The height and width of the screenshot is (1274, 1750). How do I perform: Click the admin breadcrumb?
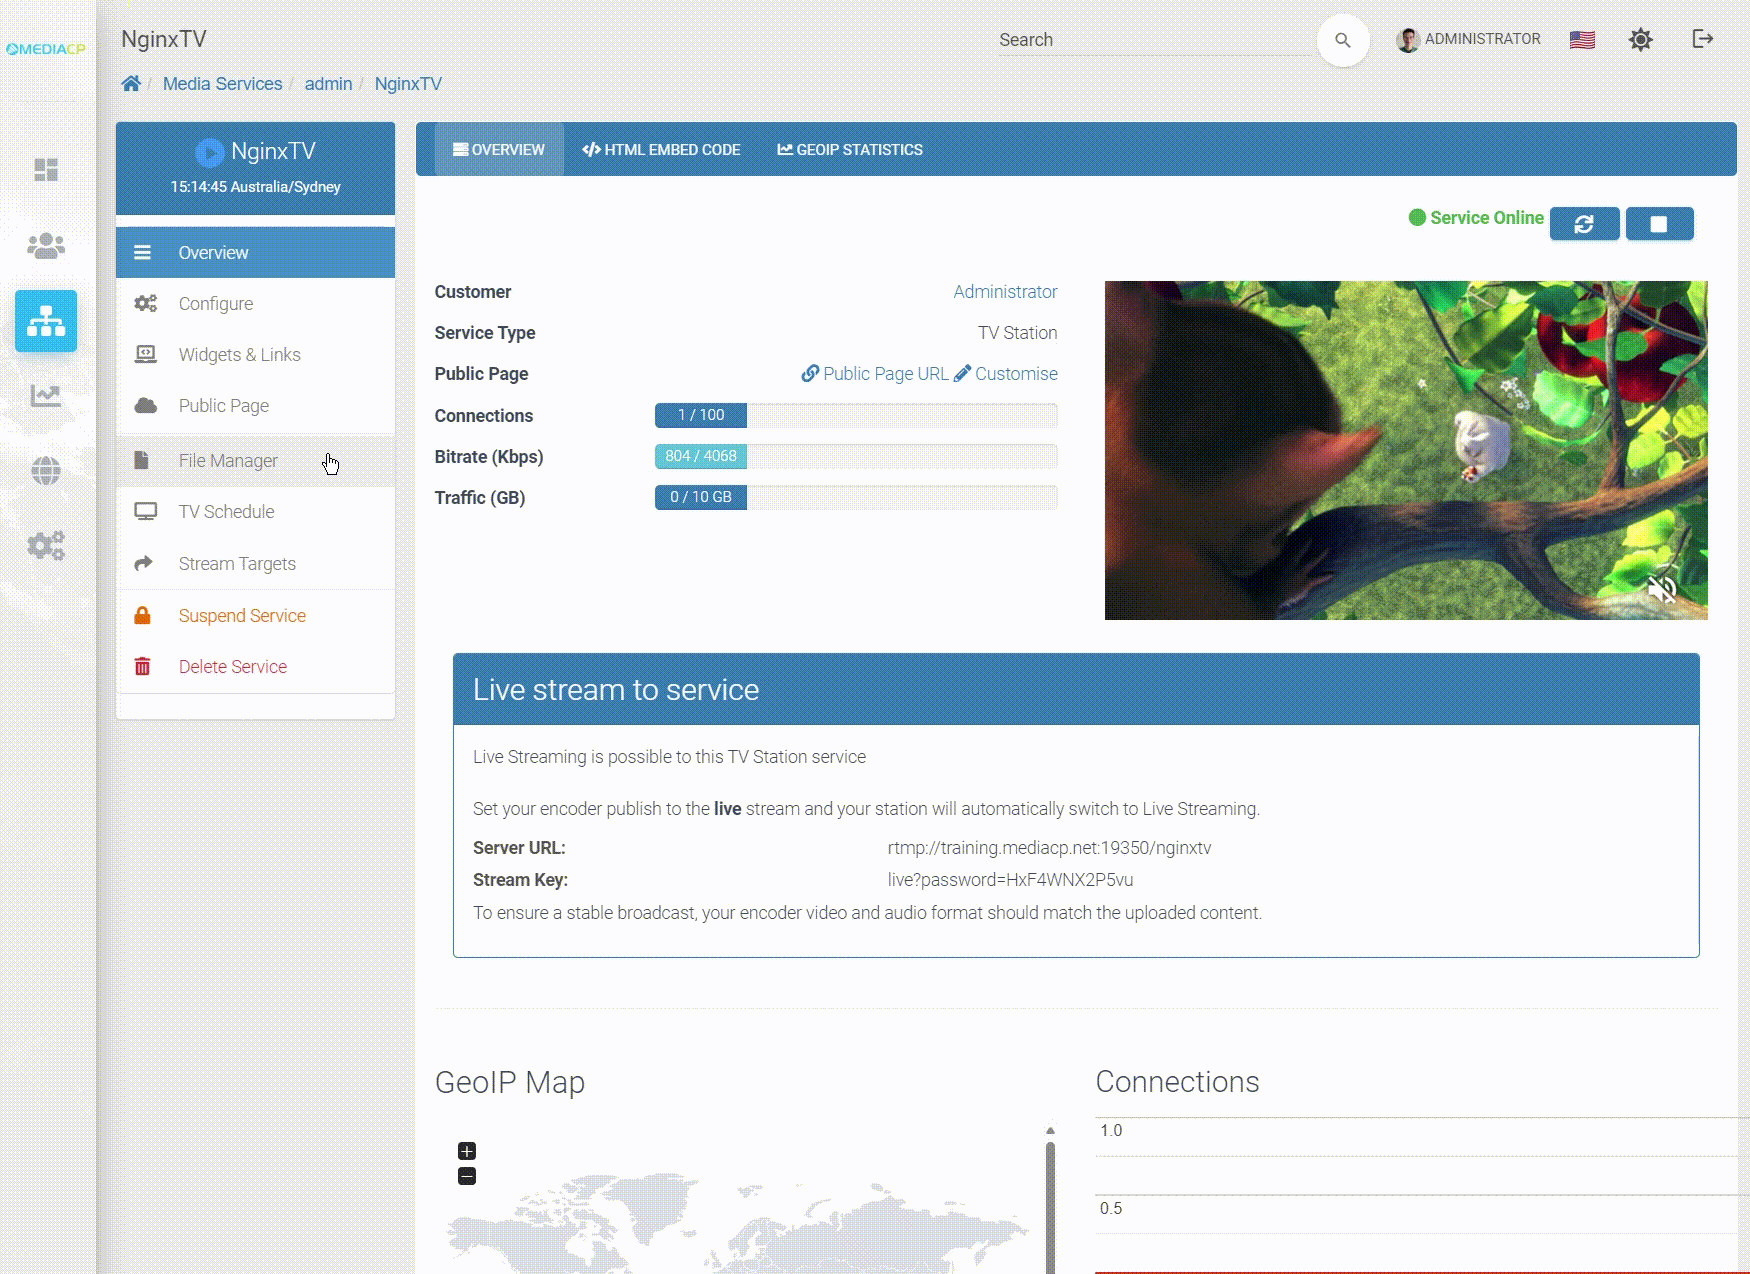point(328,84)
